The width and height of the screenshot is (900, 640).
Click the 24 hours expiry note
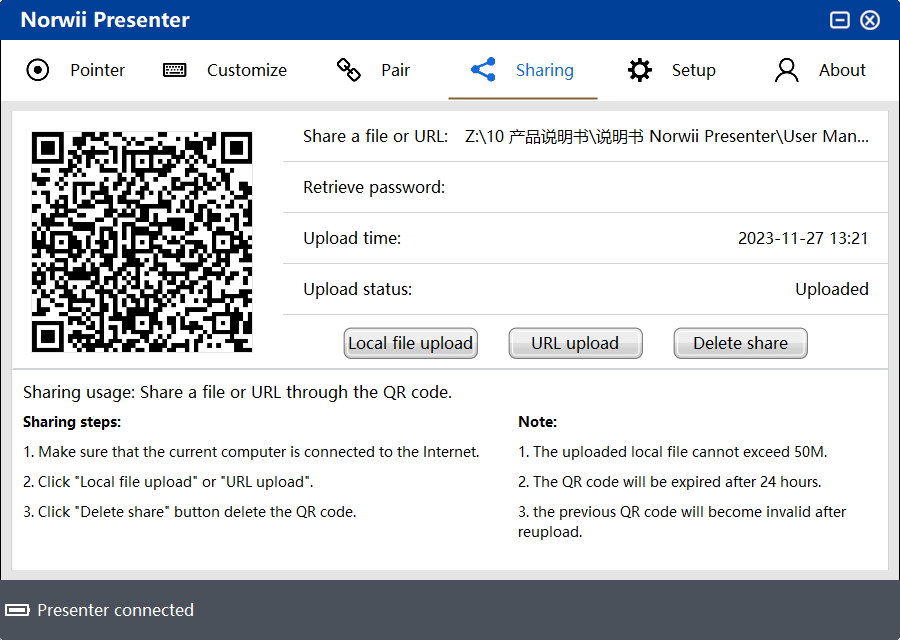[x=669, y=482]
